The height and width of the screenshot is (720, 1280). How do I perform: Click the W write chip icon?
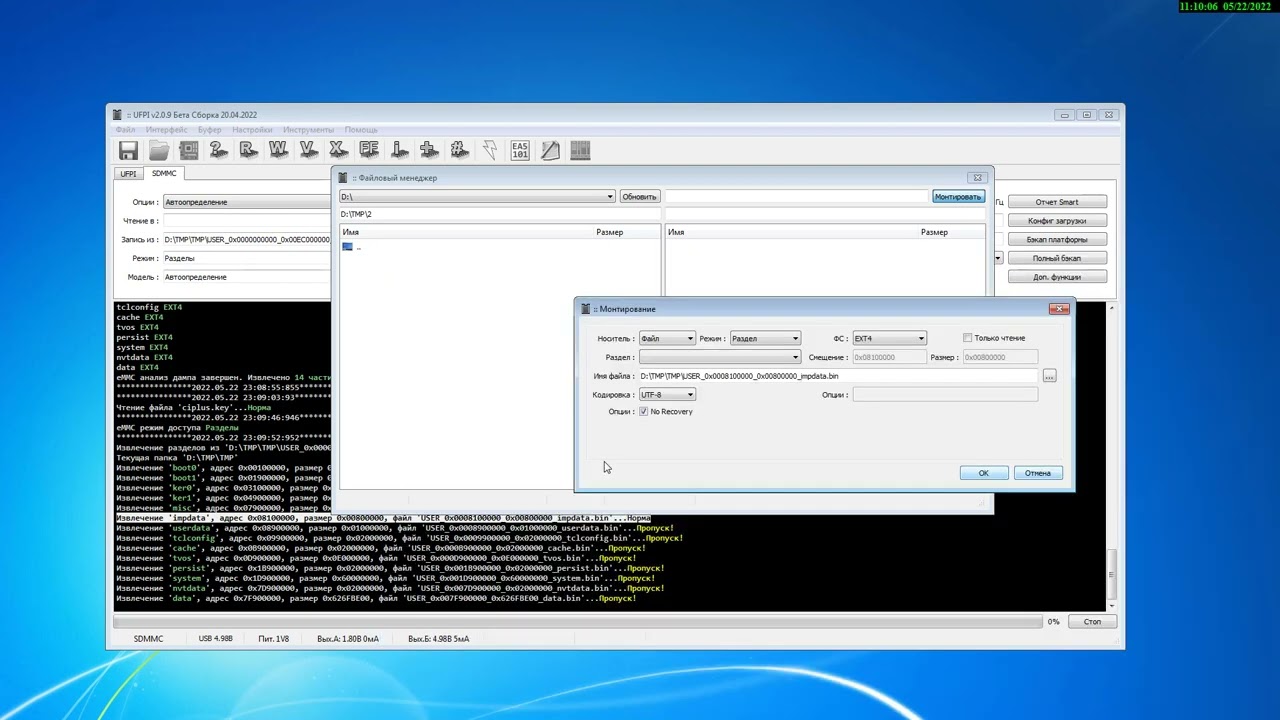click(x=278, y=150)
